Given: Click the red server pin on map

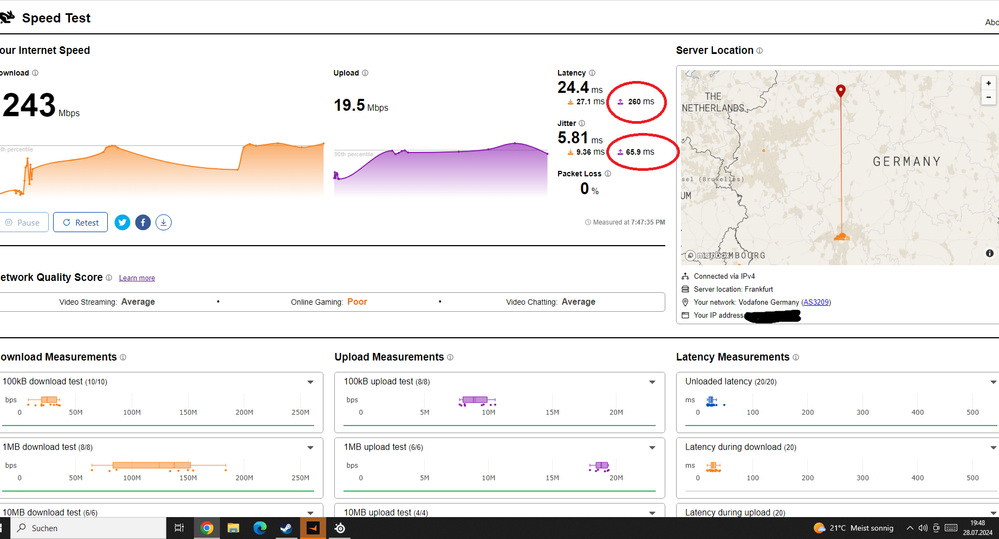Looking at the screenshot, I should pos(841,90).
